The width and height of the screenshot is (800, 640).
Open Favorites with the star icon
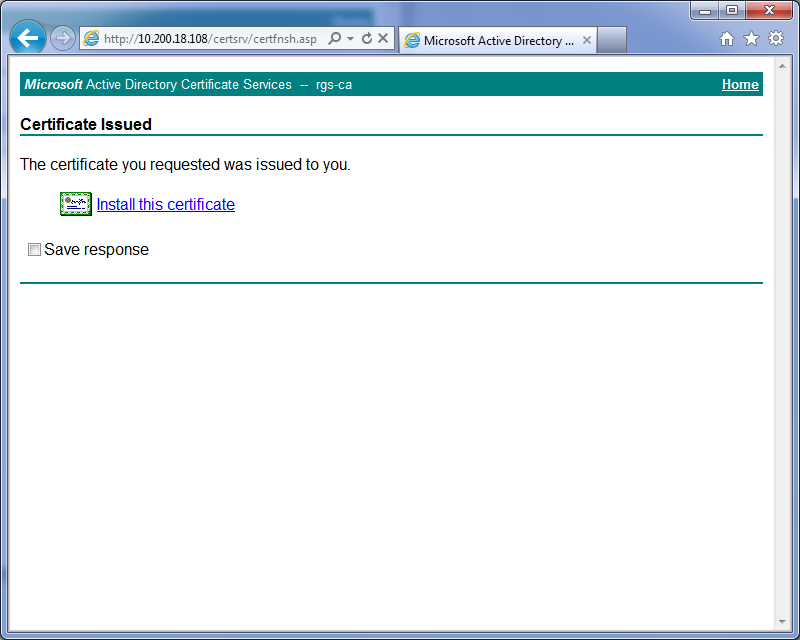(752, 39)
